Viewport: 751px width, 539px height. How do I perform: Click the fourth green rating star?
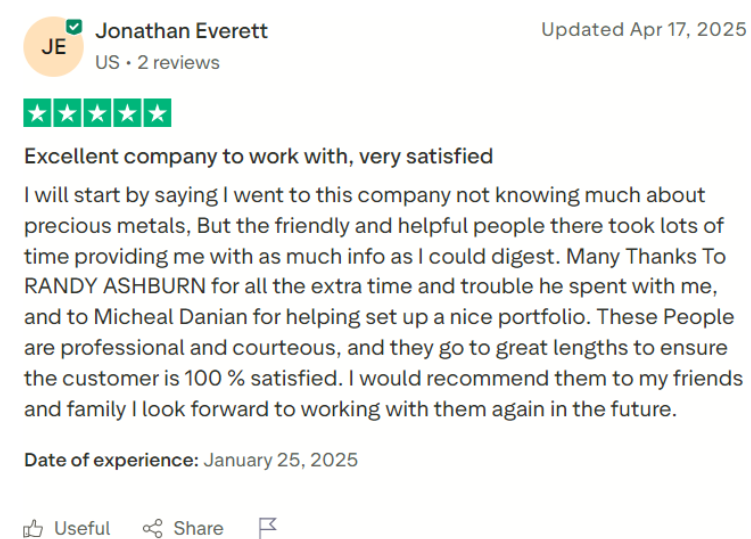pos(127,113)
